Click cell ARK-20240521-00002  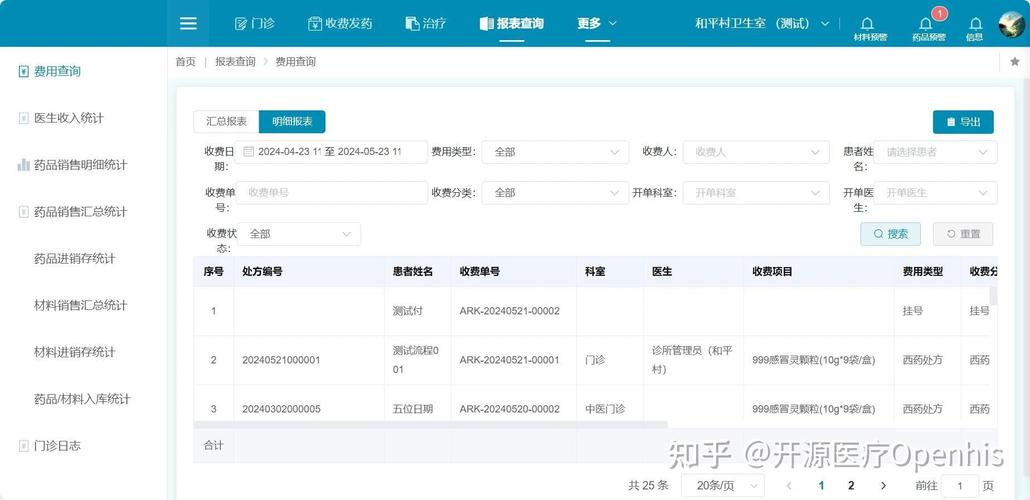click(509, 311)
